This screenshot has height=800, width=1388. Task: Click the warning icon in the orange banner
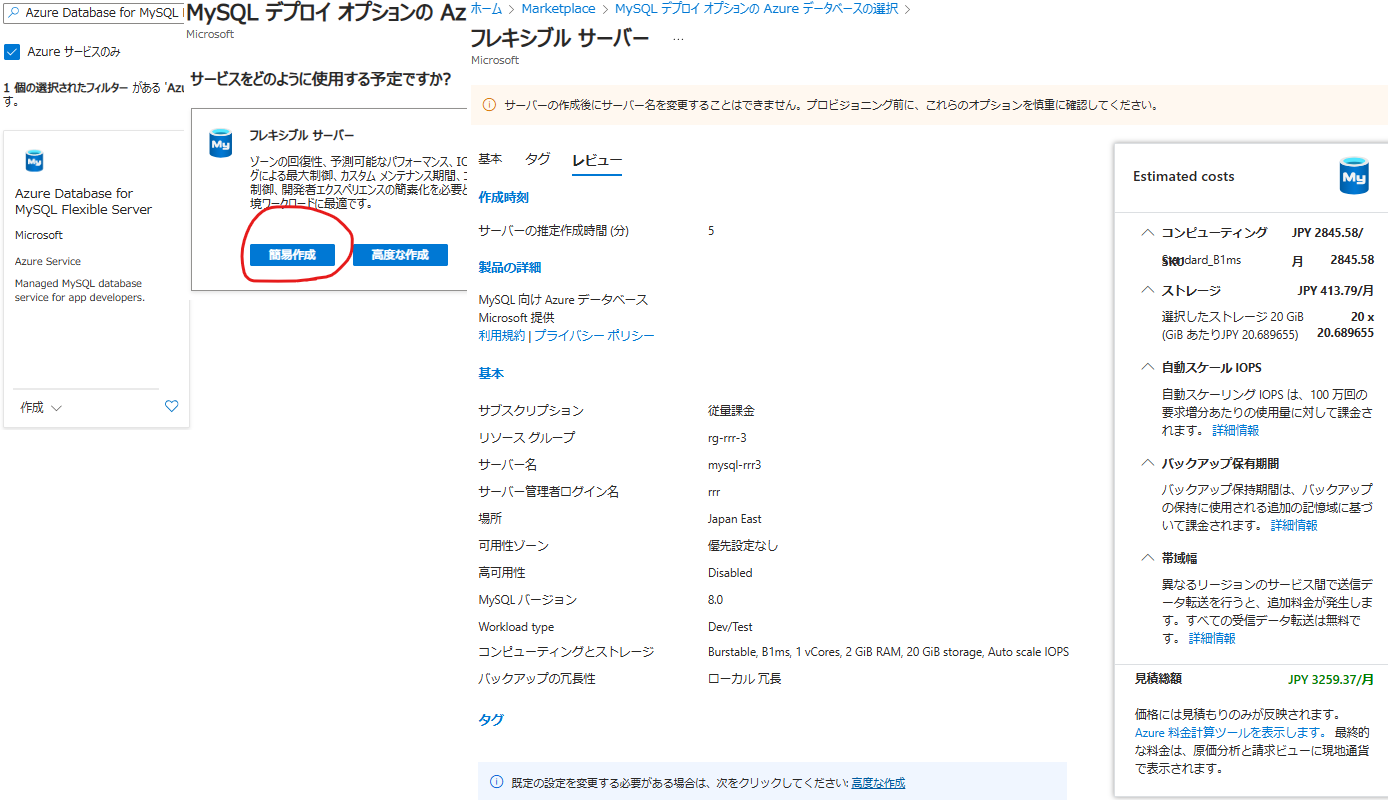(x=489, y=105)
